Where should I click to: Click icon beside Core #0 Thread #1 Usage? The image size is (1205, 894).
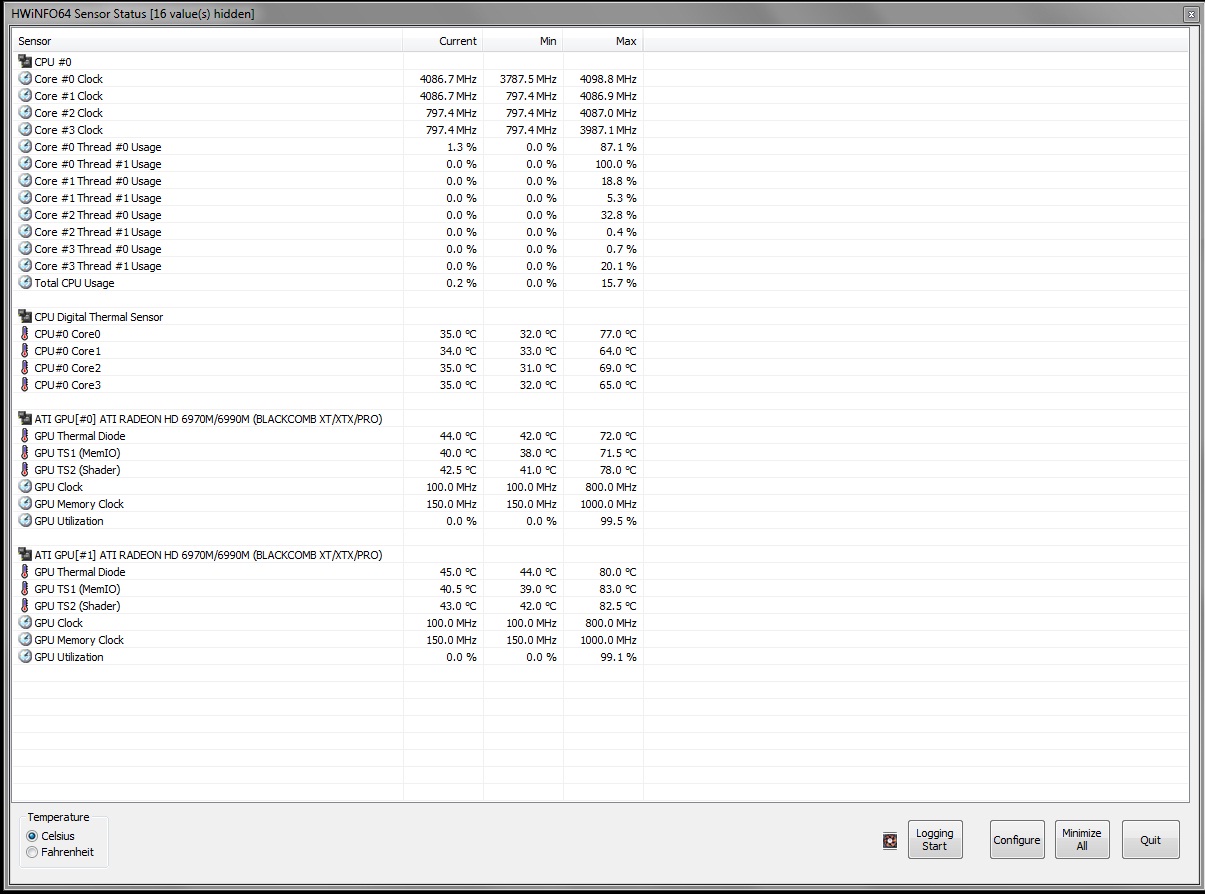click(x=25, y=164)
